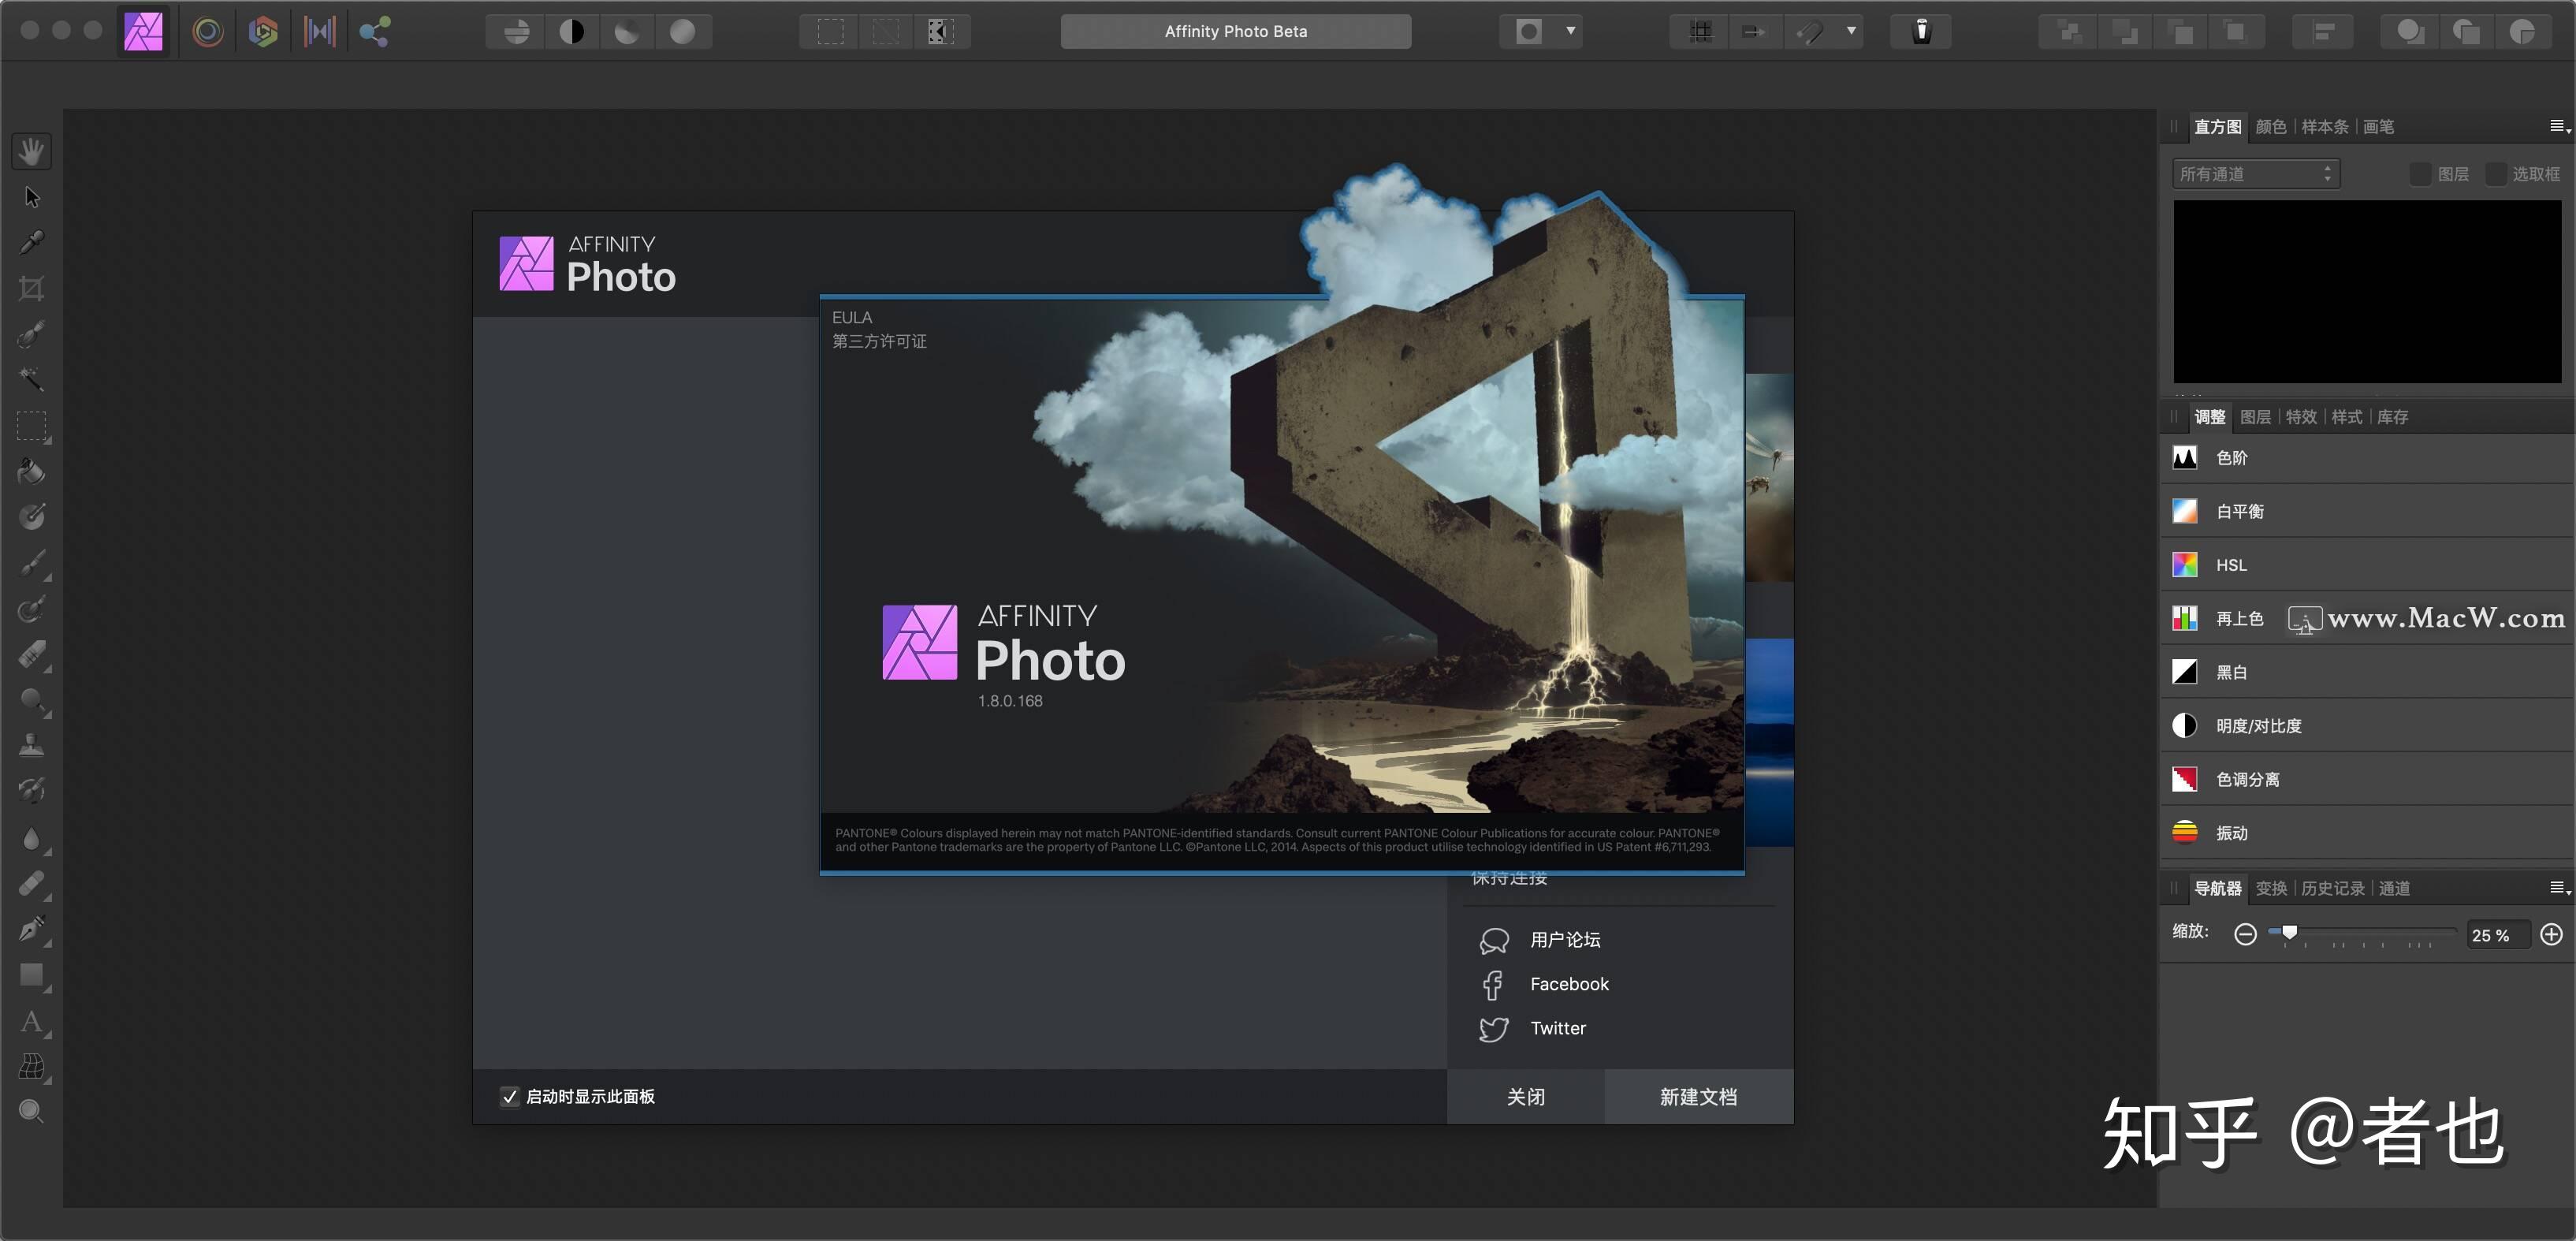Switch to Liquify Persona icon
Screen dimensions: 2576x1241
click(x=207, y=31)
